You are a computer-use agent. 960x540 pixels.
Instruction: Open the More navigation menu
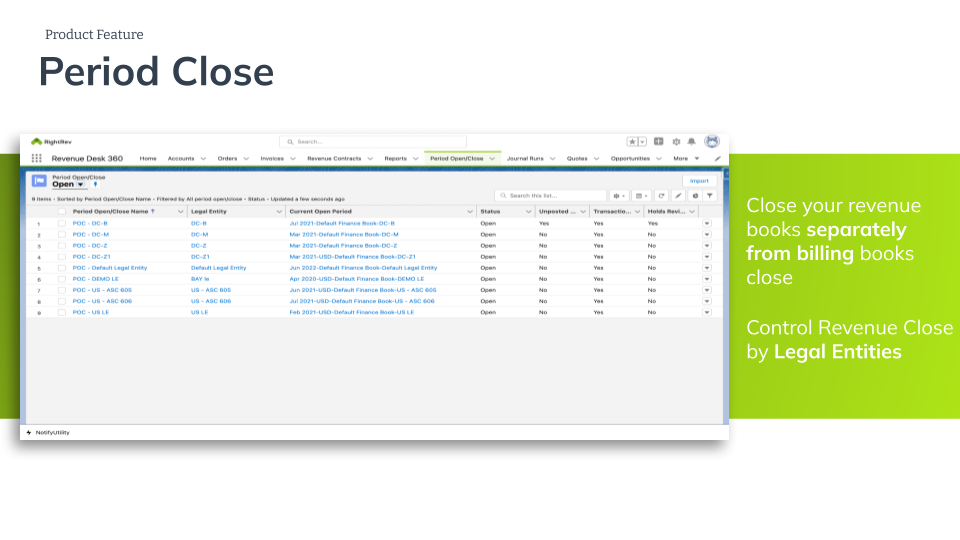pos(686,159)
